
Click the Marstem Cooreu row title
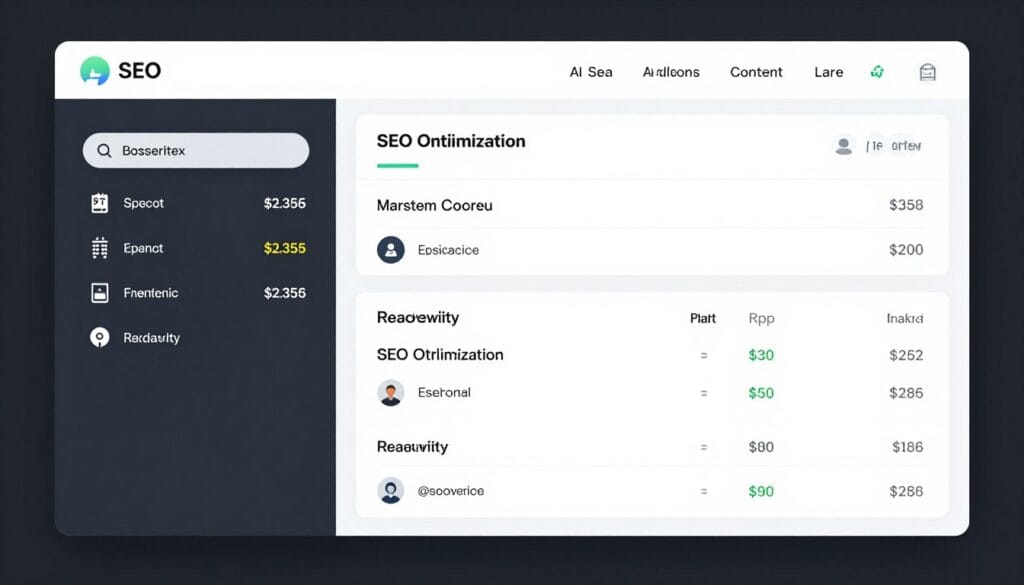(x=434, y=205)
